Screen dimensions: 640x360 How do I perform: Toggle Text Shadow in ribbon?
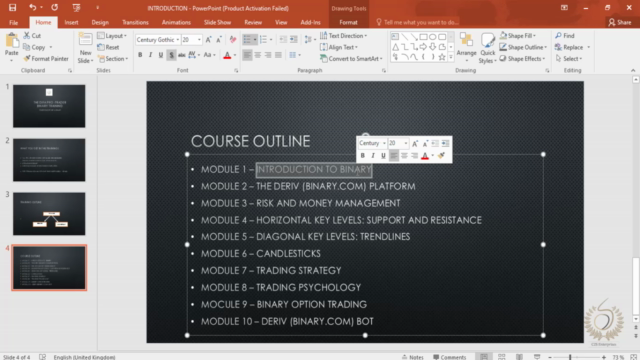171,55
